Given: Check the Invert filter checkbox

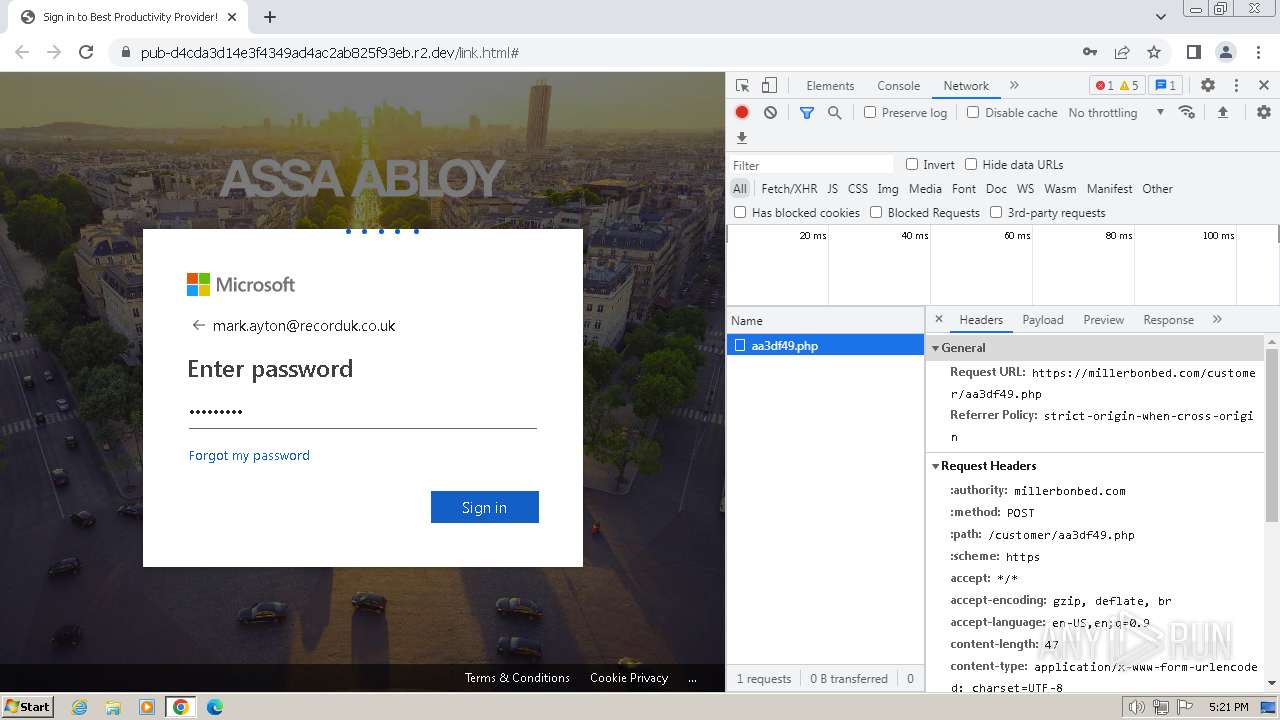Looking at the screenshot, I should 912,164.
